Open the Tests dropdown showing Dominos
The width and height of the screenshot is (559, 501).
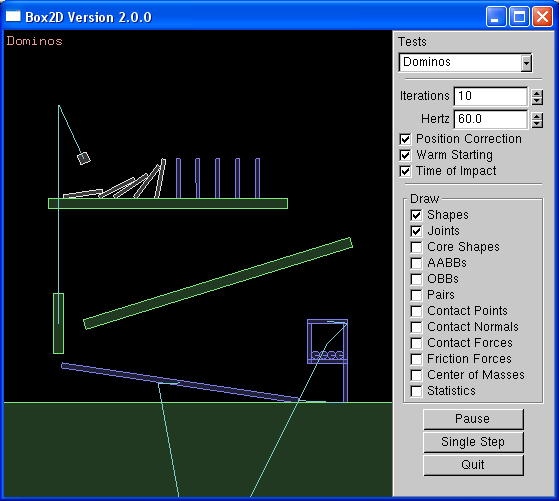pos(466,62)
